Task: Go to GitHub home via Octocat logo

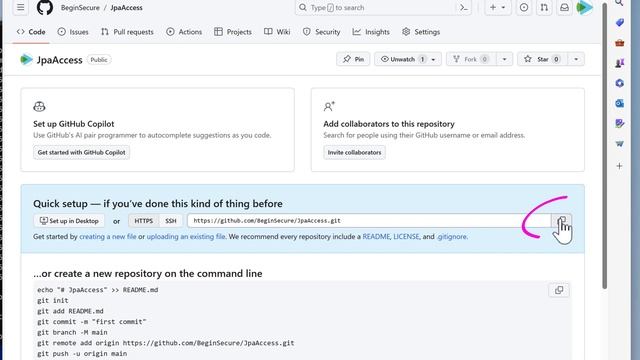Action: (44, 7)
